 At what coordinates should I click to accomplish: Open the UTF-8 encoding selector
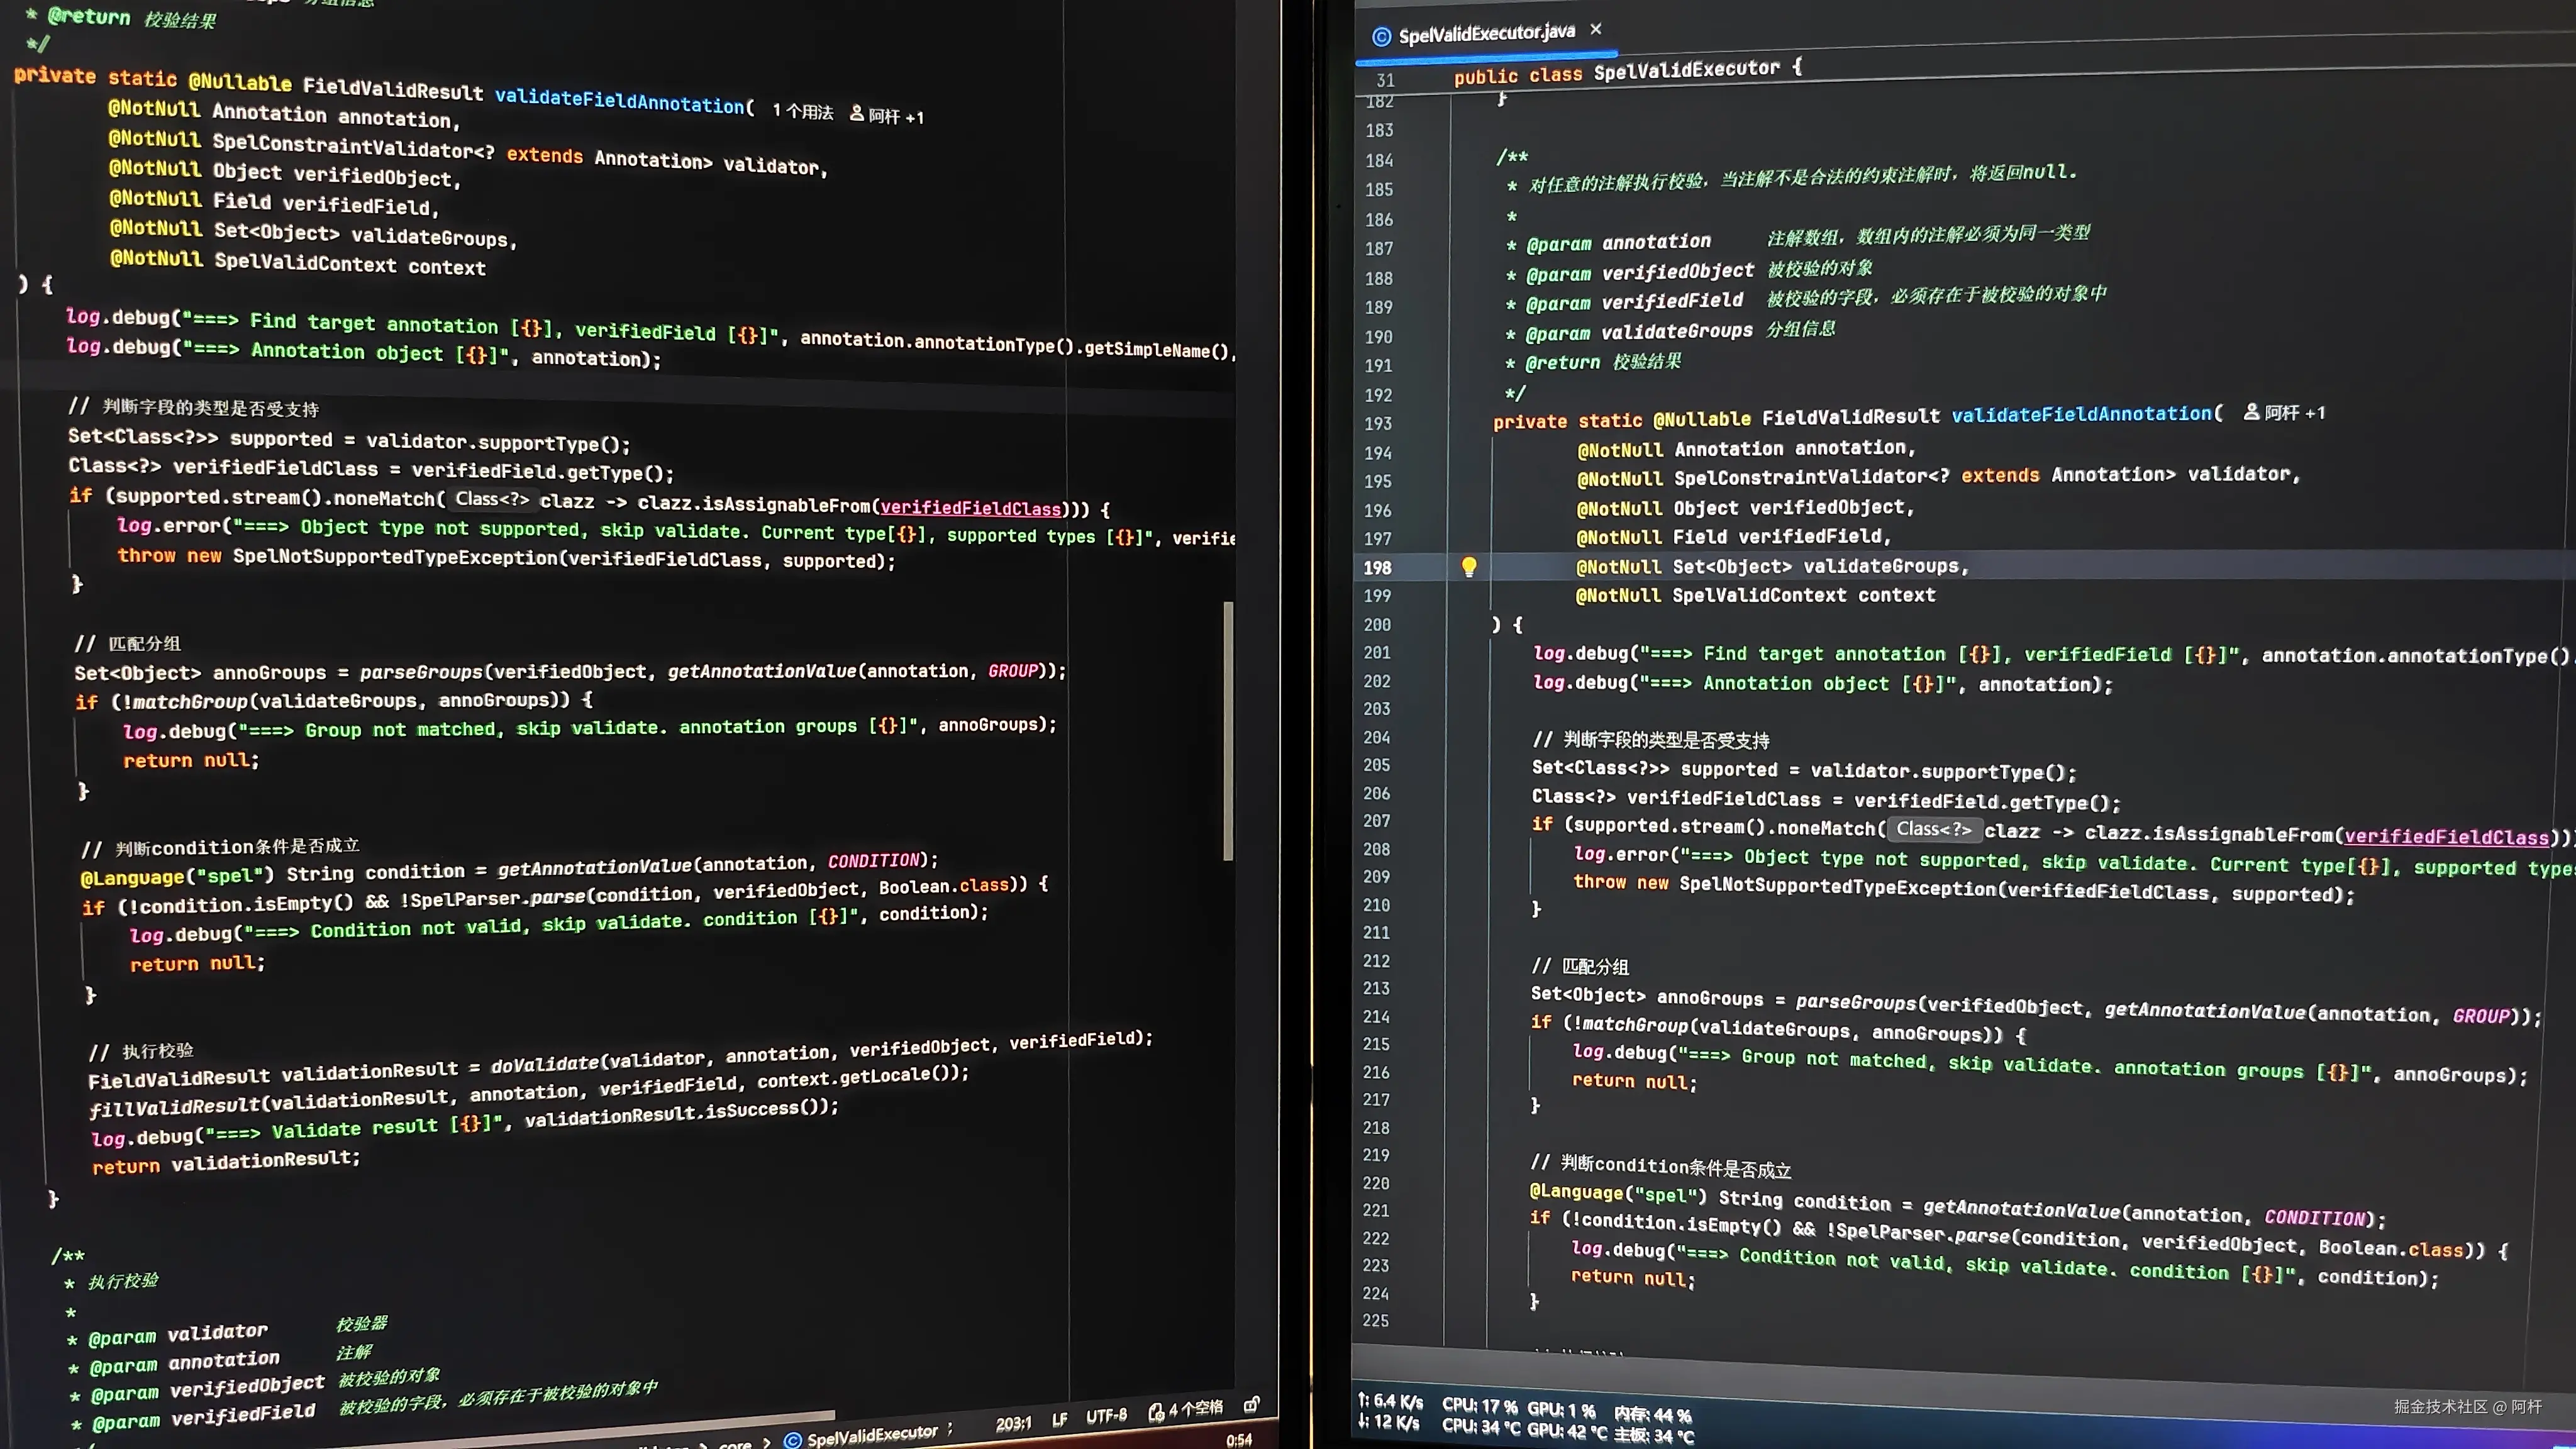[1106, 1416]
